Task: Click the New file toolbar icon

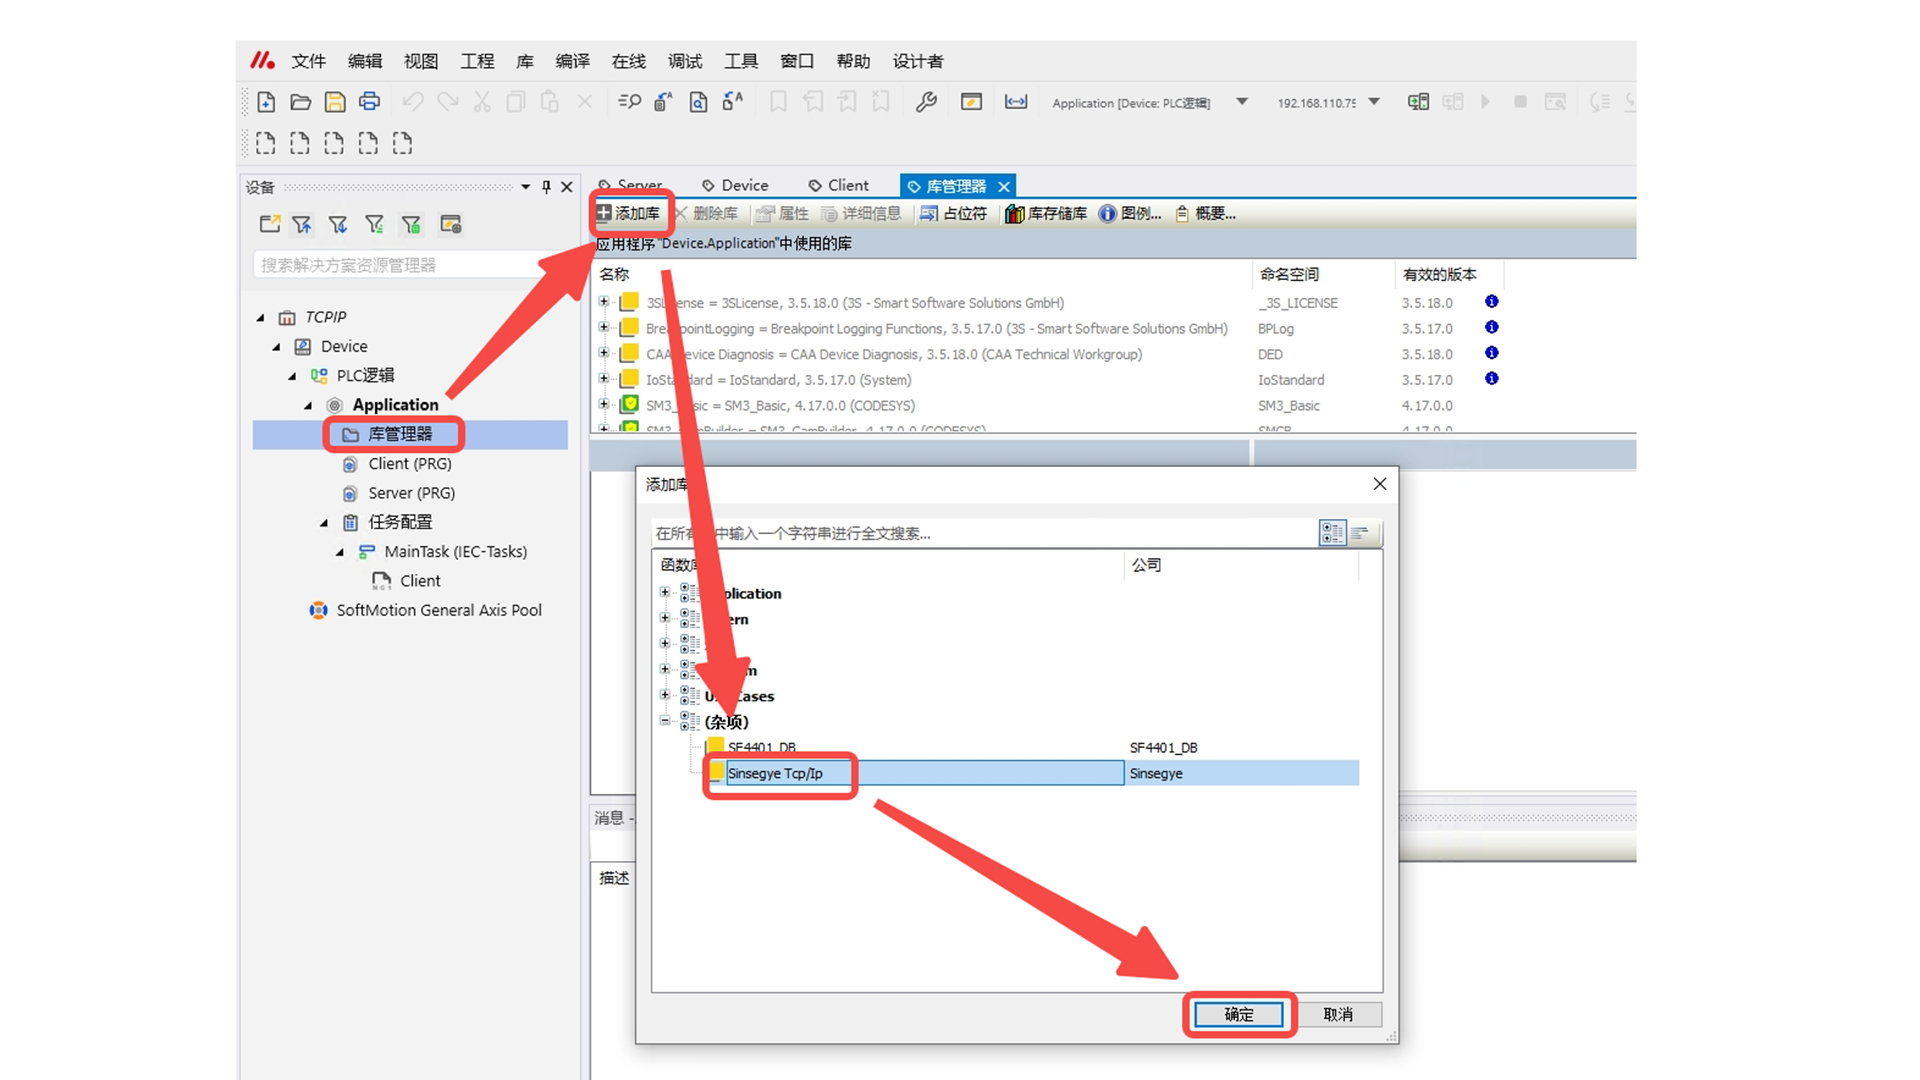Action: click(x=266, y=102)
